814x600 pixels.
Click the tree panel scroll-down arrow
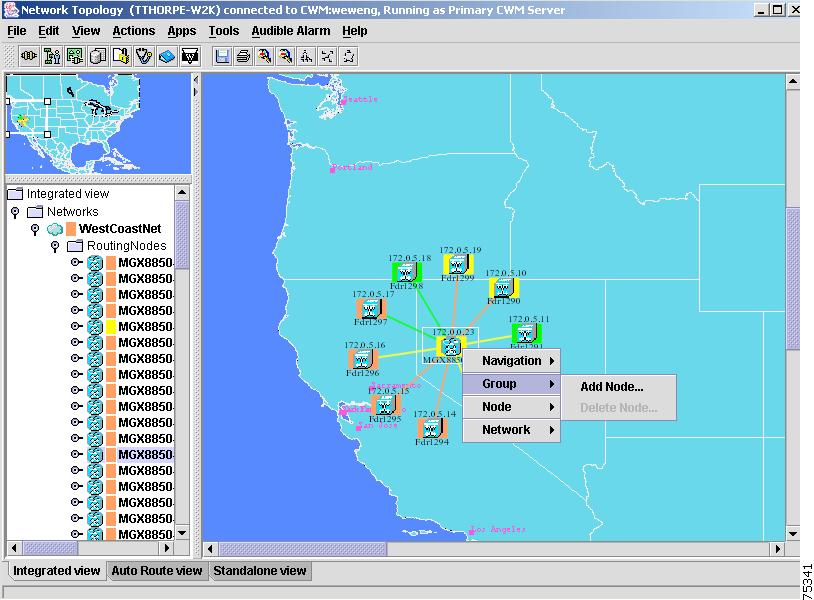coord(182,533)
